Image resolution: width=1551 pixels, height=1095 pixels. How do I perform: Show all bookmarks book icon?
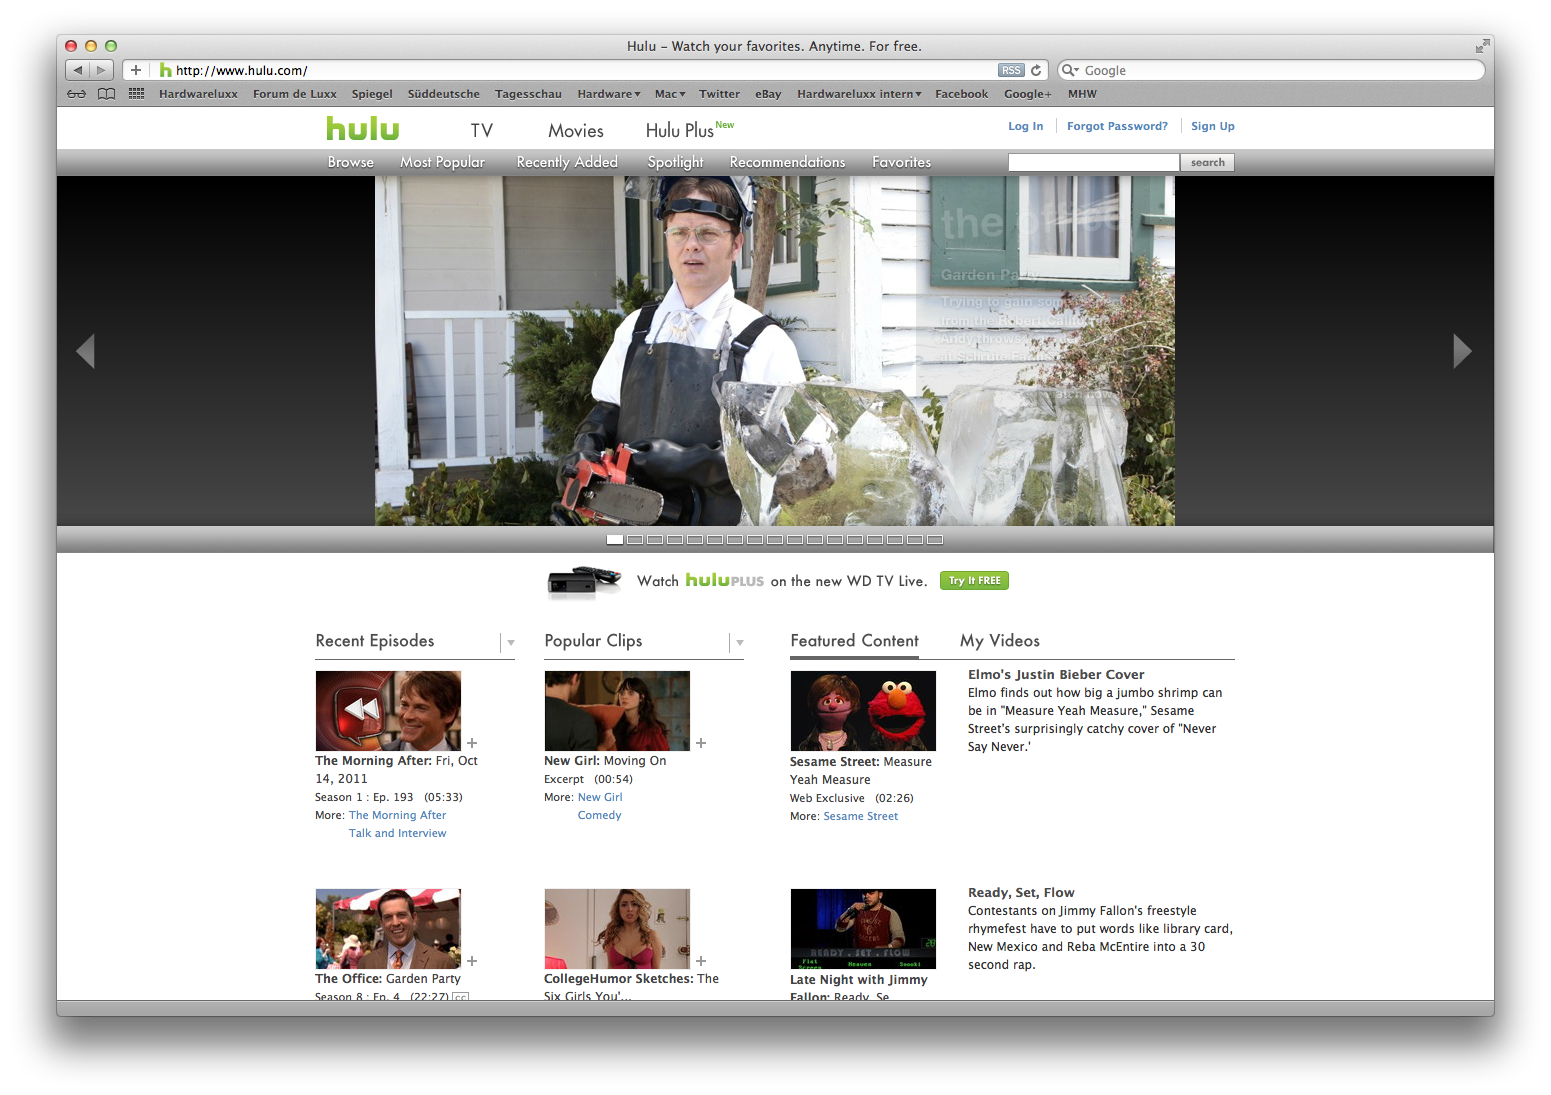107,94
